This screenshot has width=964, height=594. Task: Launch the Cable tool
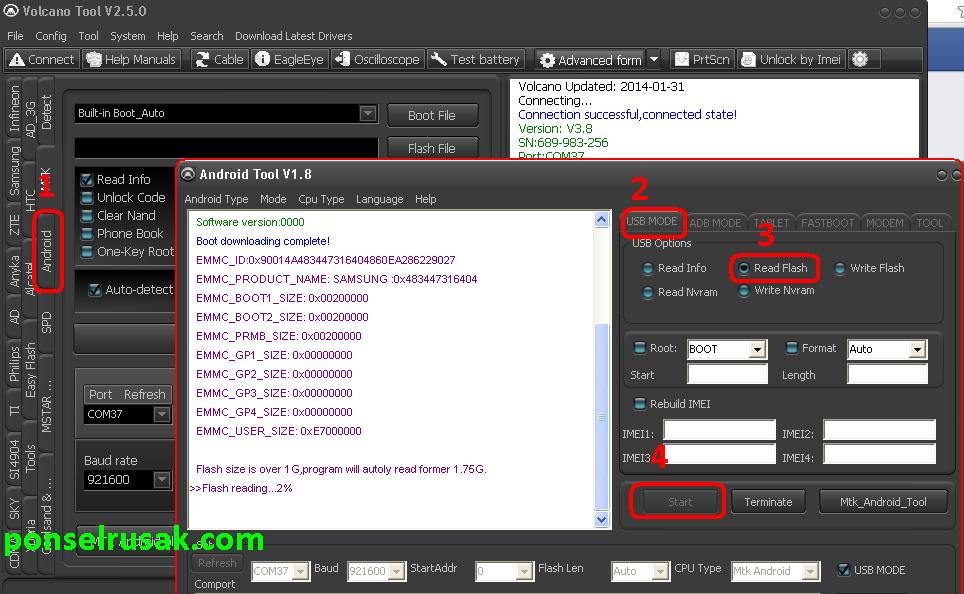tap(219, 59)
